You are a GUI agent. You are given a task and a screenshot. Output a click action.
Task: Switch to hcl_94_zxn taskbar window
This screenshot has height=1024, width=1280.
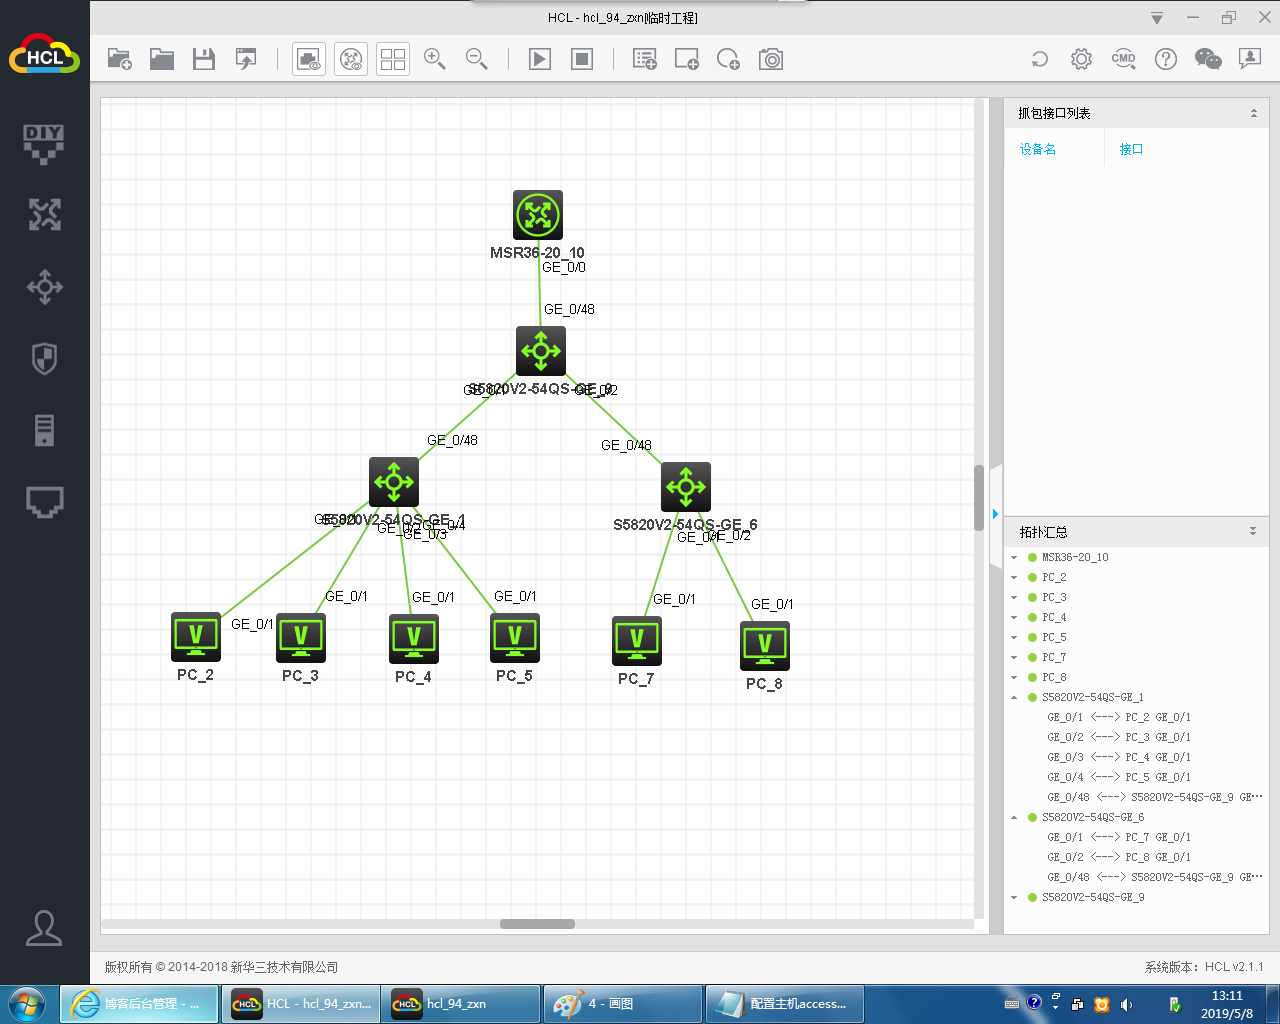click(x=460, y=1004)
